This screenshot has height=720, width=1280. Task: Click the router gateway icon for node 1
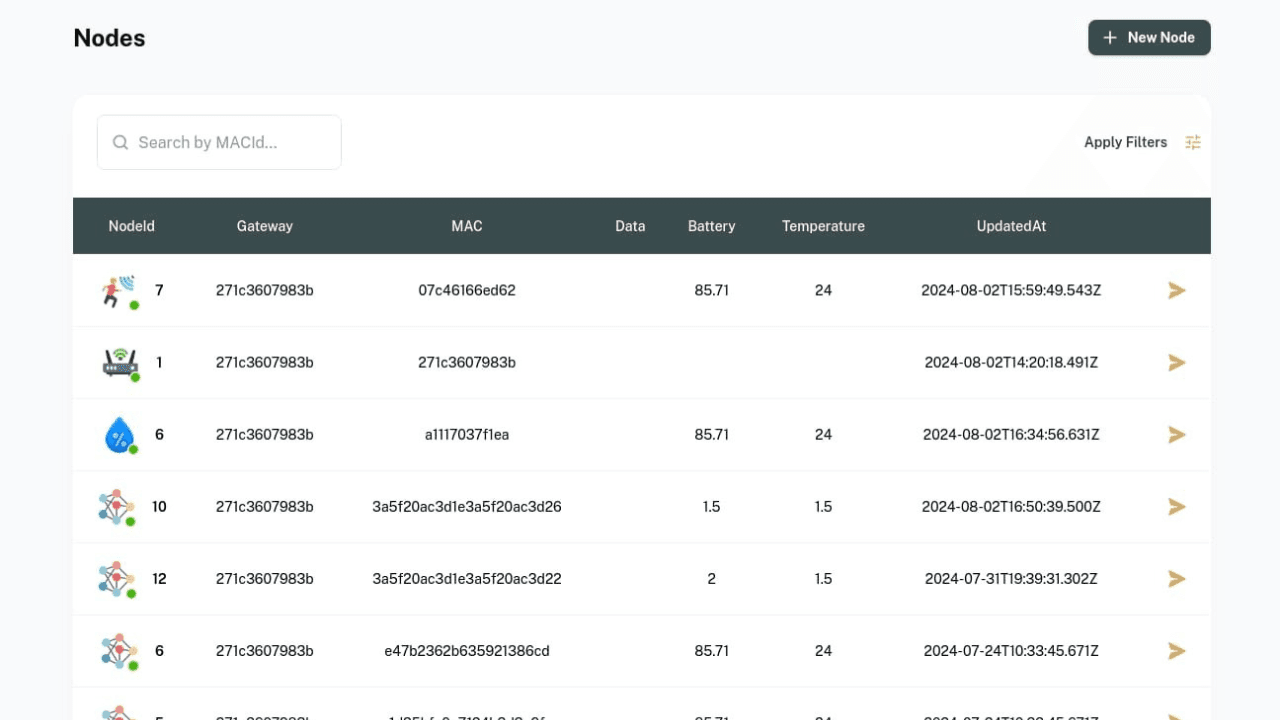[120, 362]
